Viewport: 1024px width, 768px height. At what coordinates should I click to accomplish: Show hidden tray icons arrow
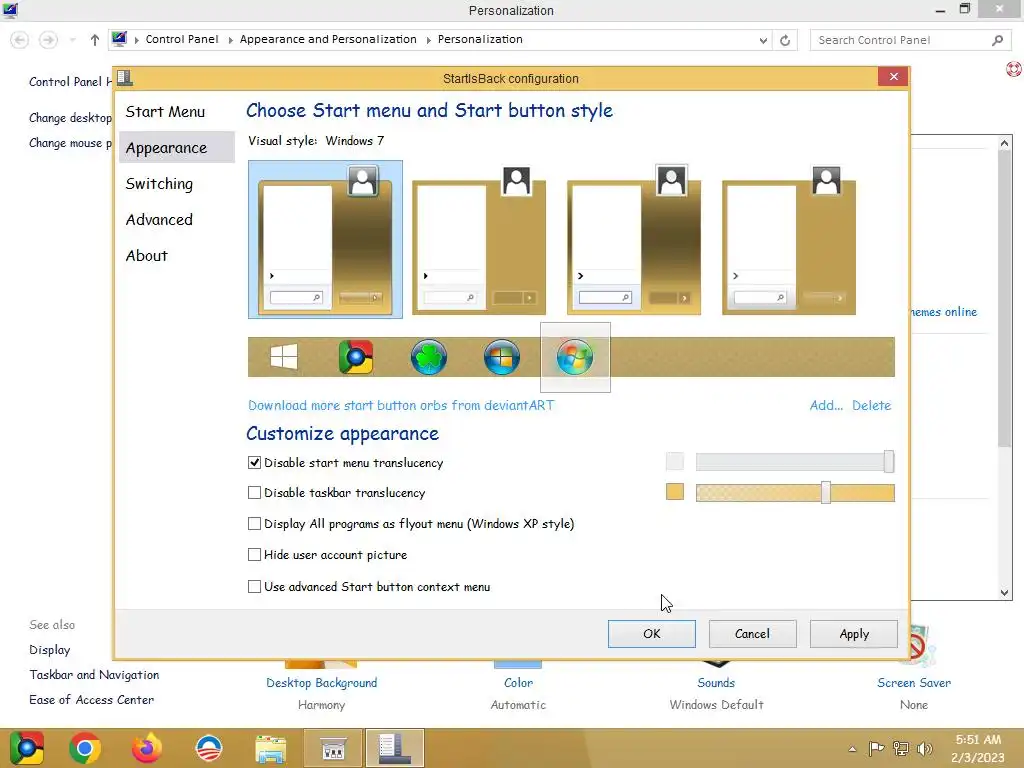[x=852, y=749]
